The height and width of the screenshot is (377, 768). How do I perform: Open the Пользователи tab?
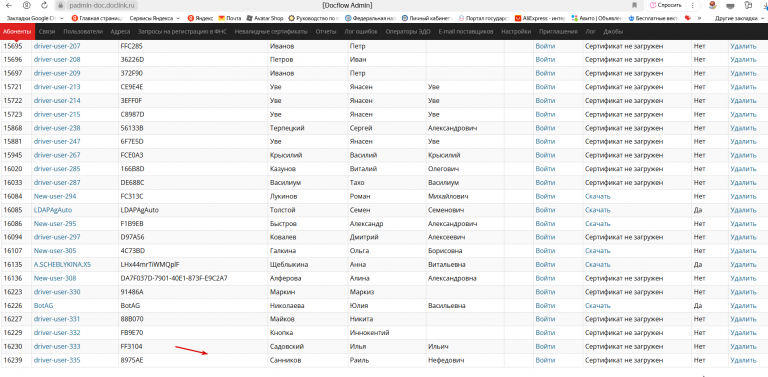(83, 31)
